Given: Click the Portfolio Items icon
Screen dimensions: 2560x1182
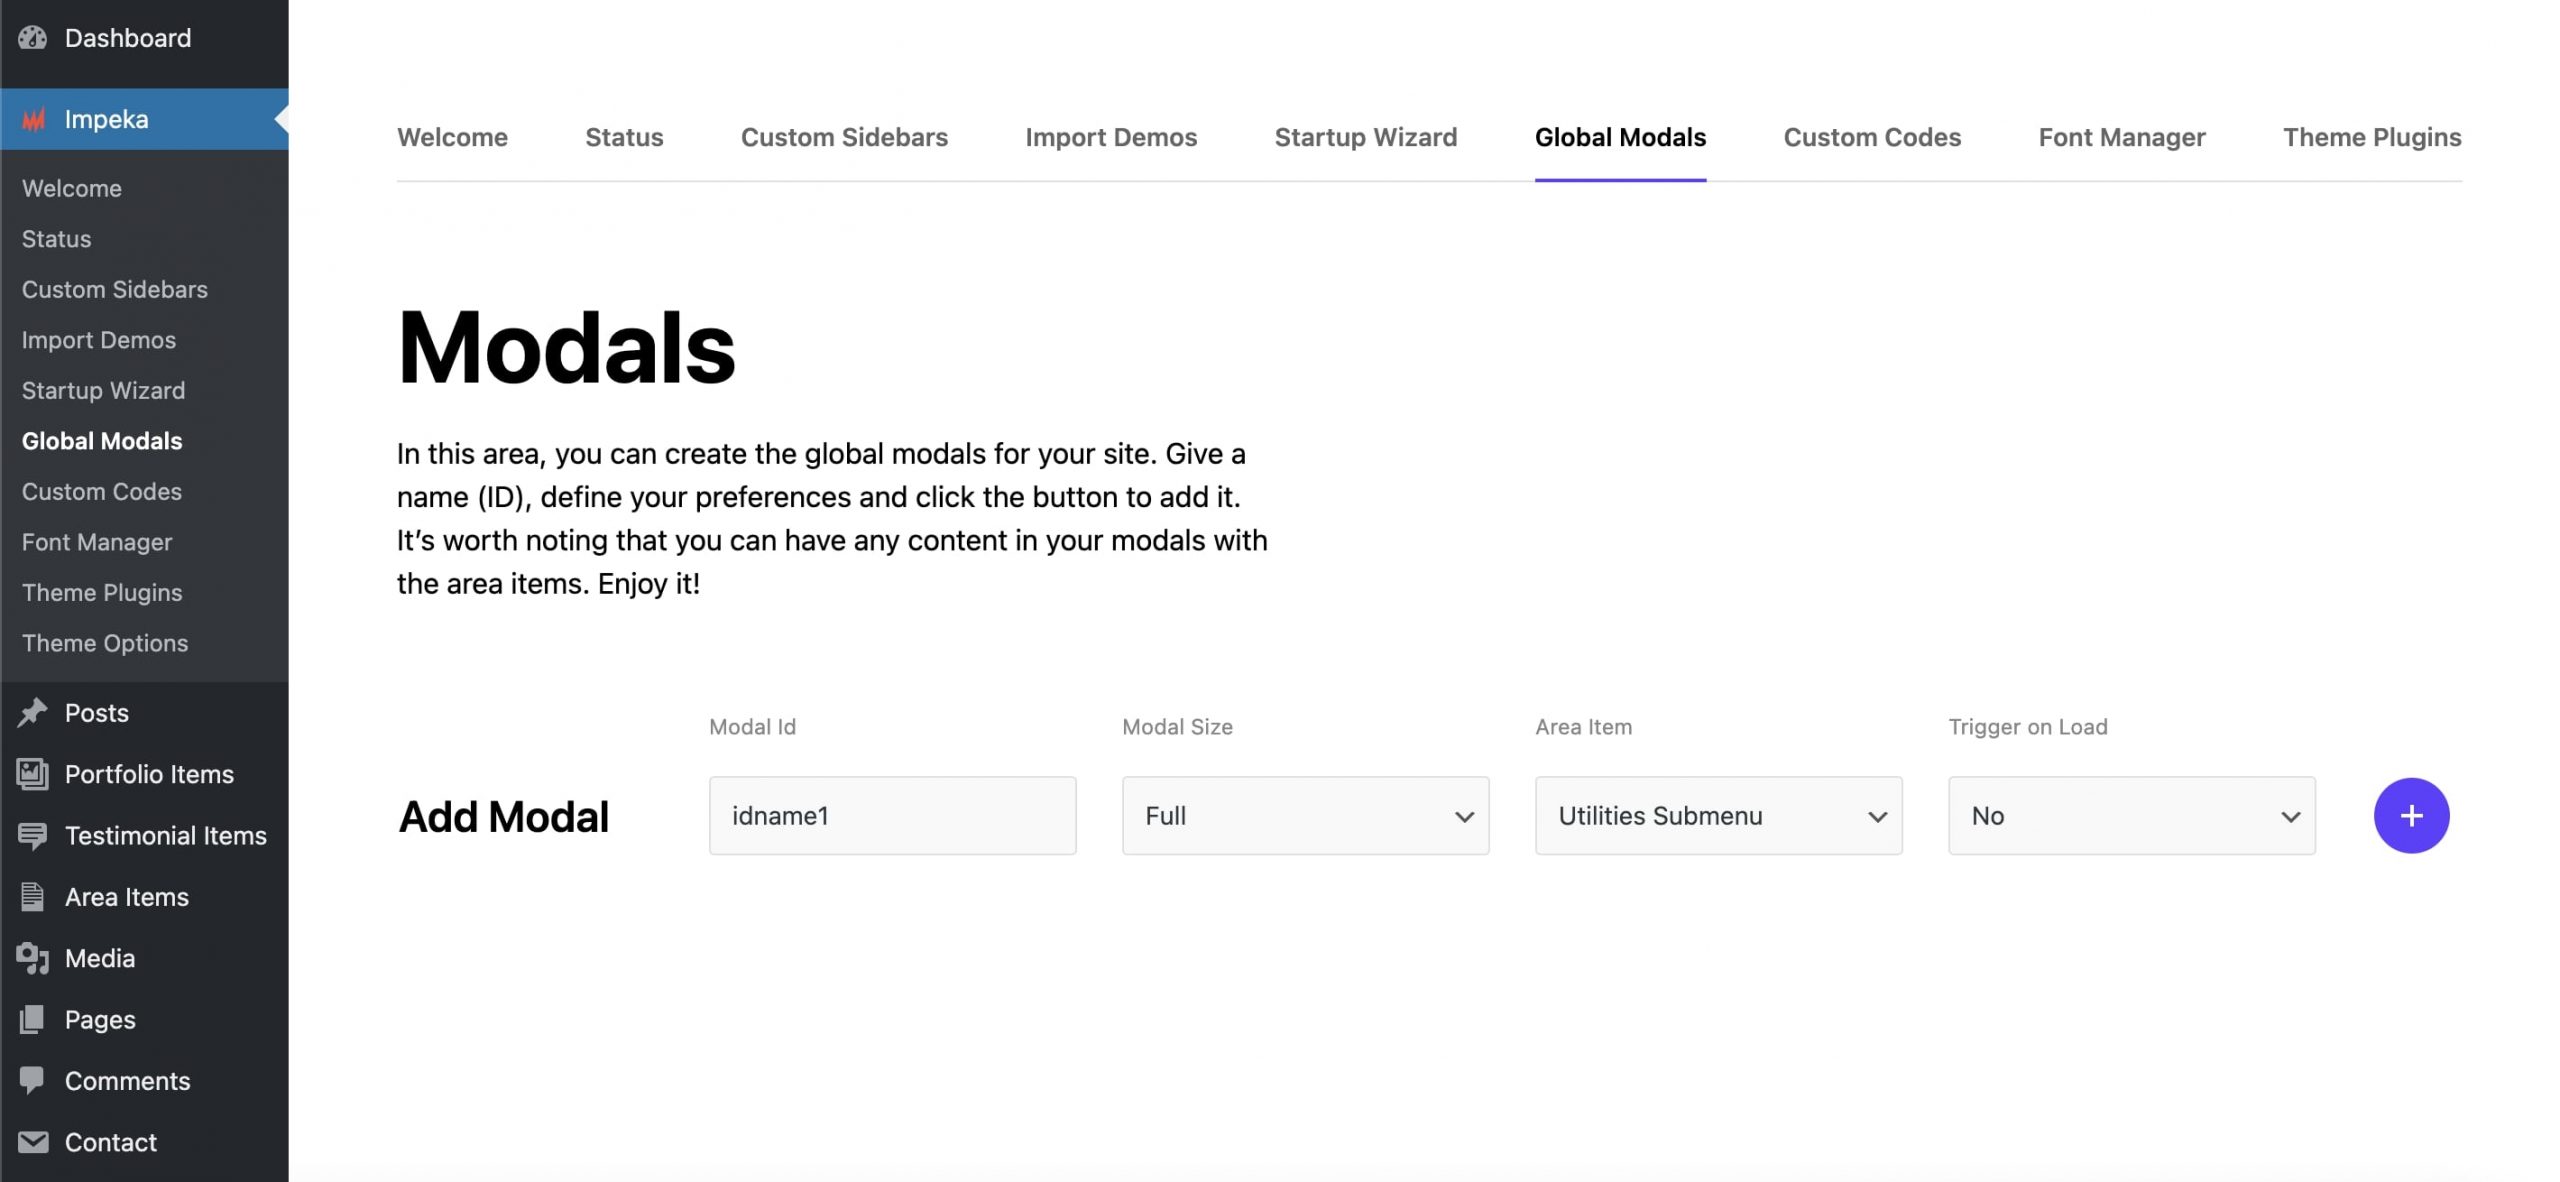Looking at the screenshot, I should (32, 774).
